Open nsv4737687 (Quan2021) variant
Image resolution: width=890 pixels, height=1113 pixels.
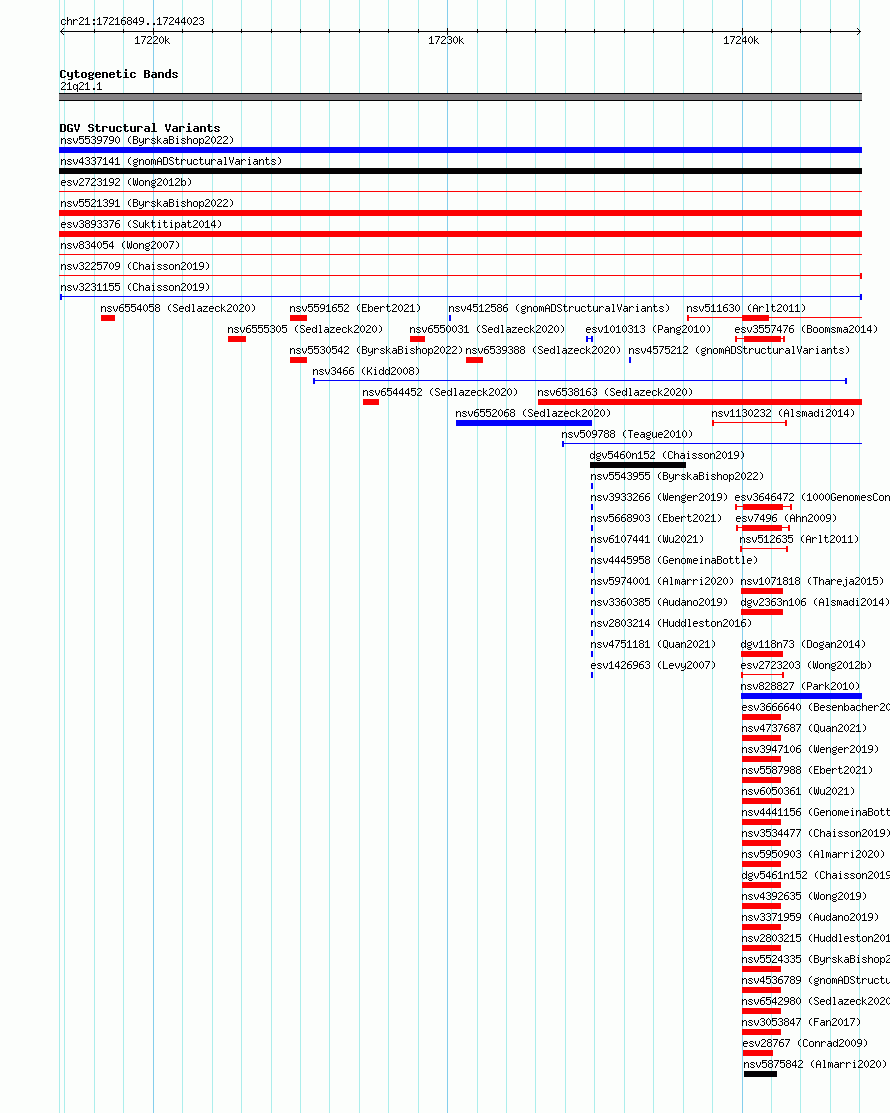pos(804,728)
